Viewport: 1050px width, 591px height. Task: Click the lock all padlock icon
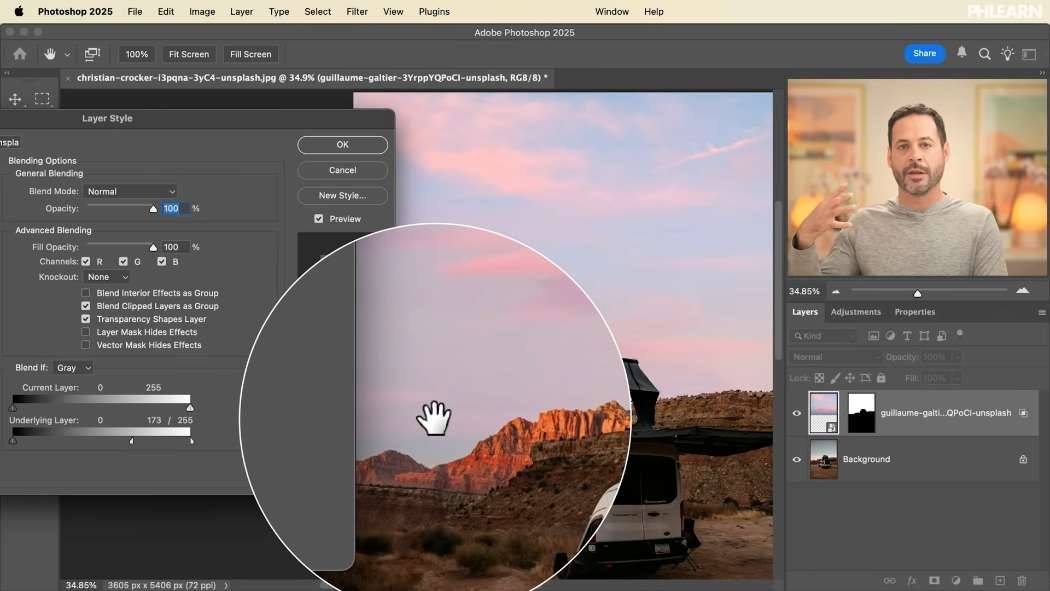[x=881, y=378]
